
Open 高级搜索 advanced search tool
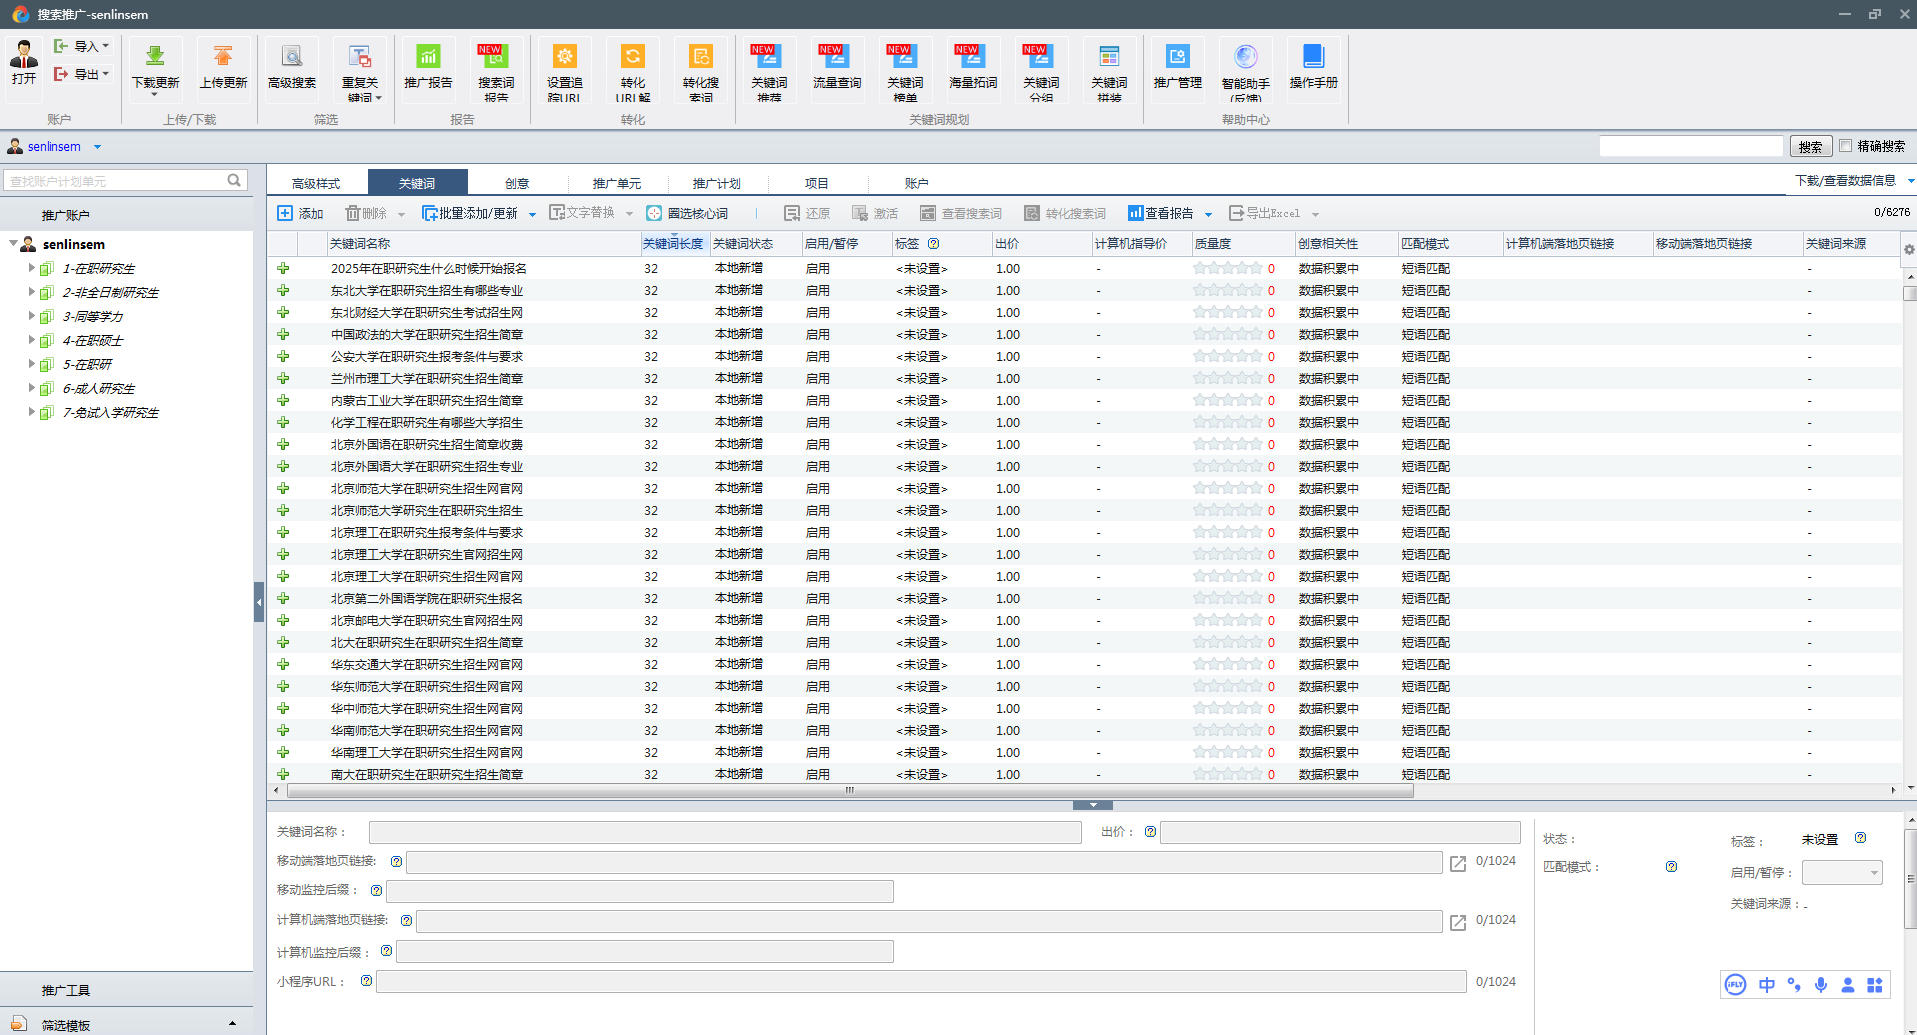291,58
